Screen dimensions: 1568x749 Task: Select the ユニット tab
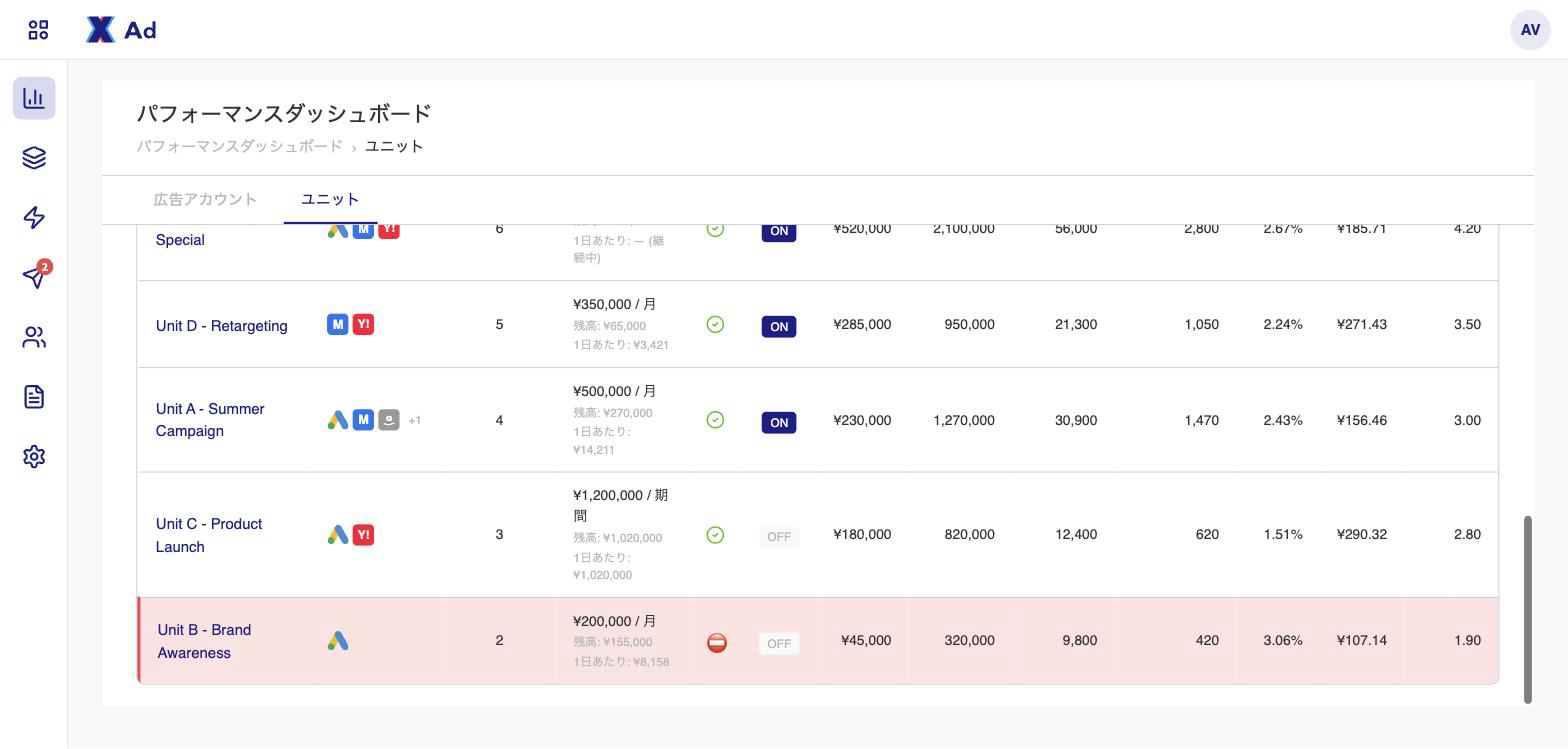point(330,199)
